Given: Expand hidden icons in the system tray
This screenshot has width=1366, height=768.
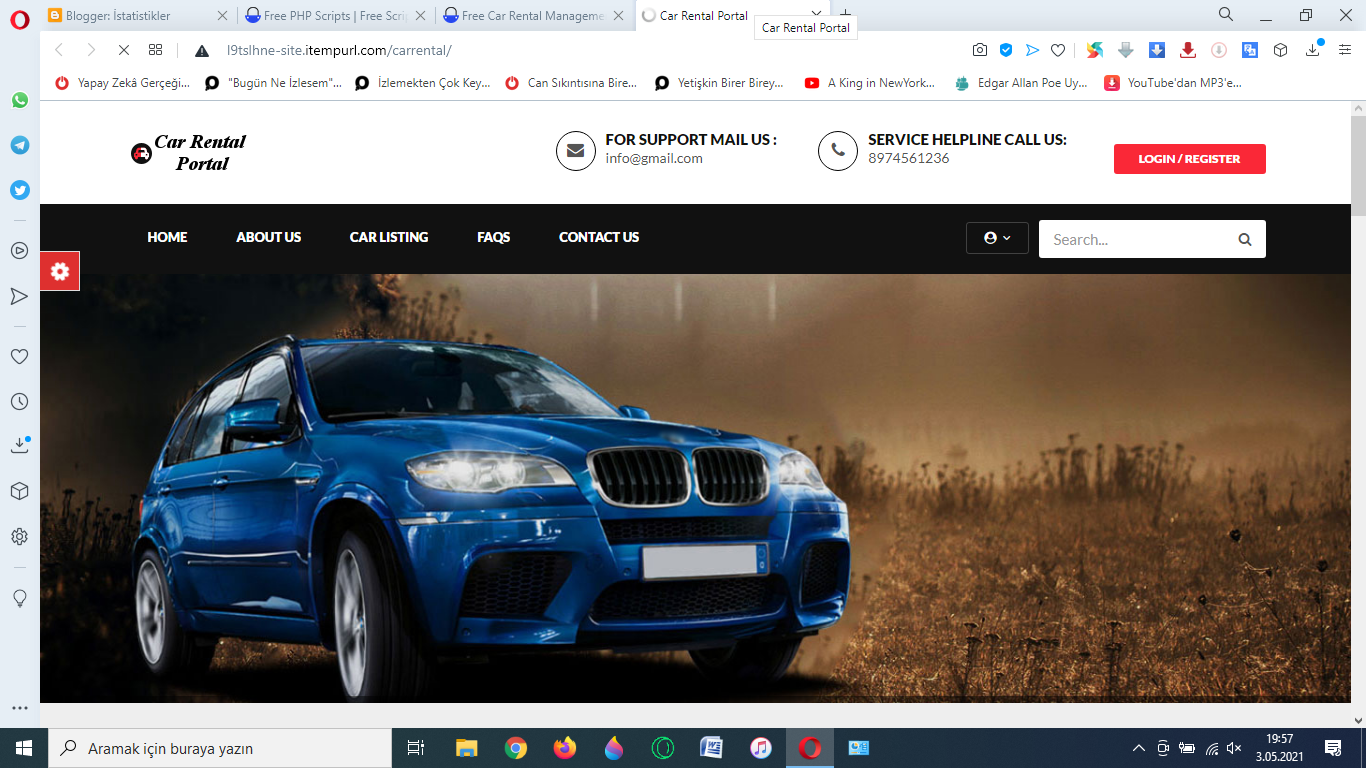Looking at the screenshot, I should pos(1137,747).
